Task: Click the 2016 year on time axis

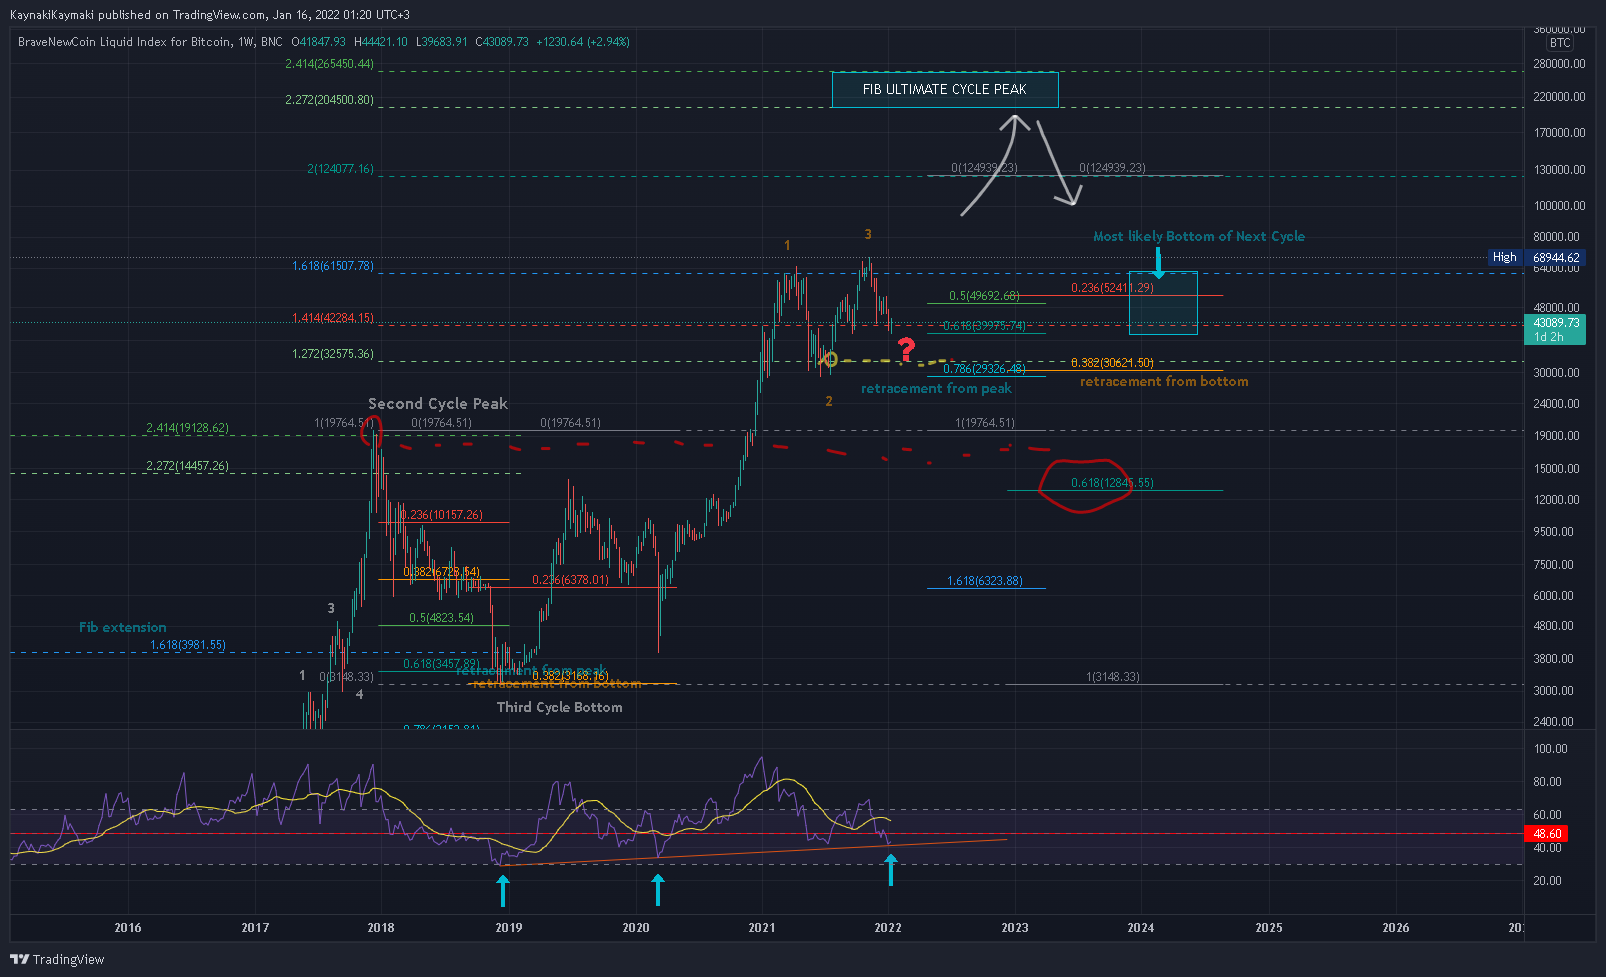Action: pyautogui.click(x=128, y=928)
